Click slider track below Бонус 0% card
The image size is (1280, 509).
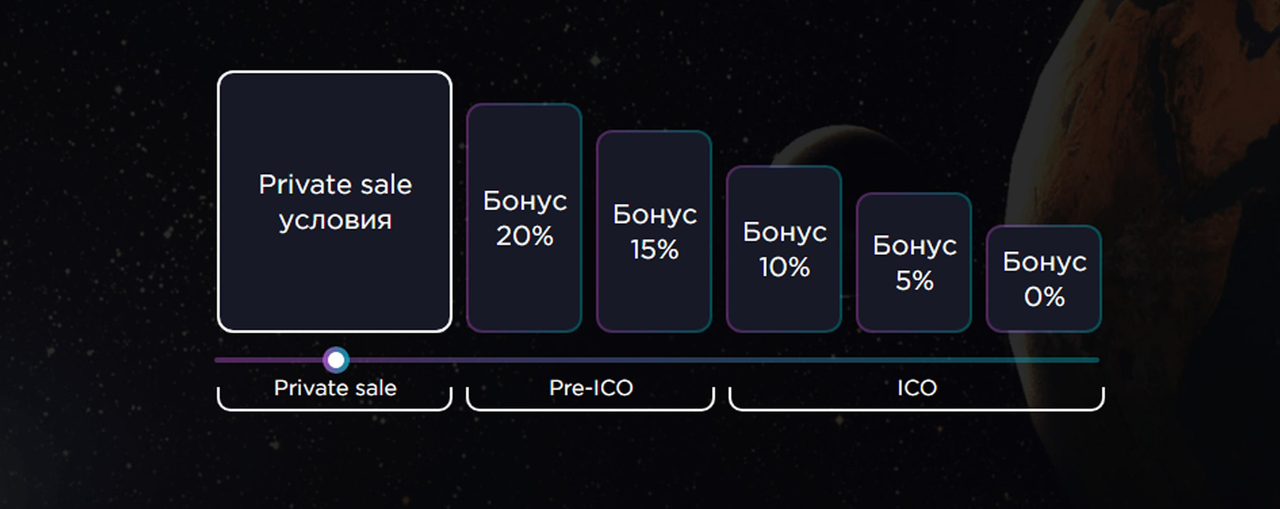pos(1044,360)
